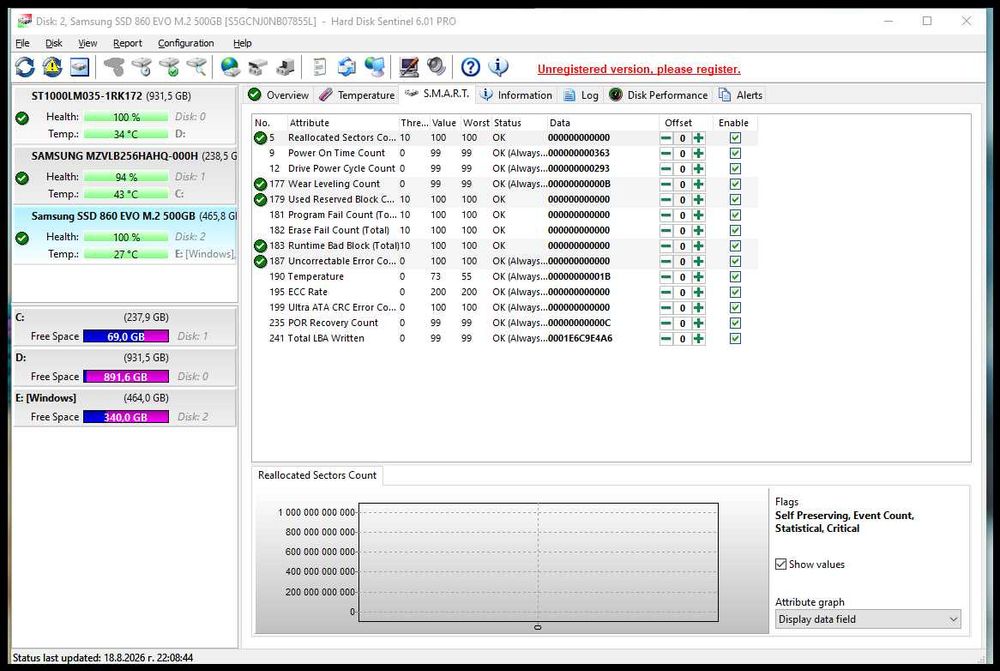Viewport: 1000px width, 671px height.
Task: Toggle Enable for Uncorrectable Error Count
Action: pyautogui.click(x=735, y=262)
